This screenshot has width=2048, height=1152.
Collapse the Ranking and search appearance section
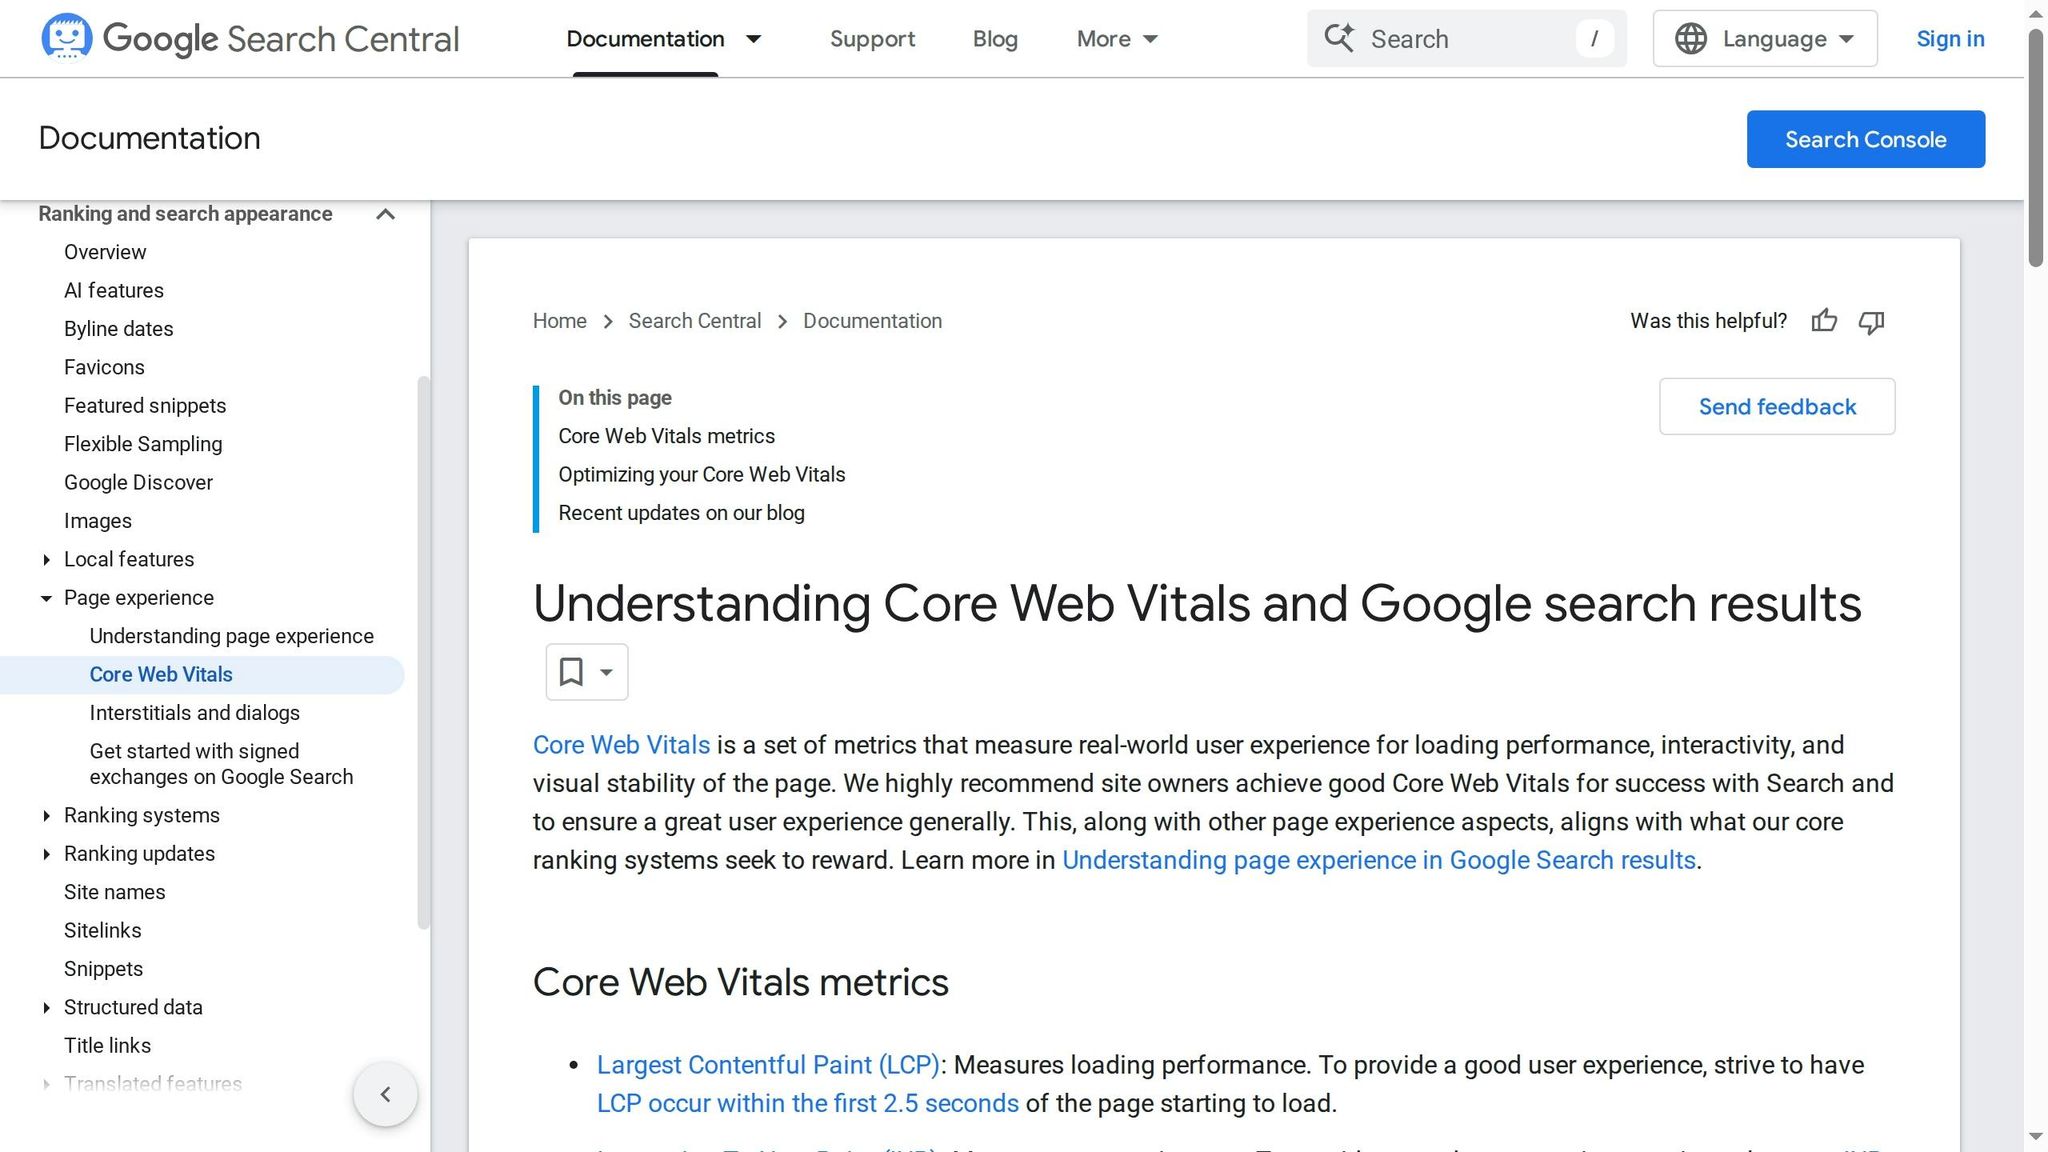(386, 213)
